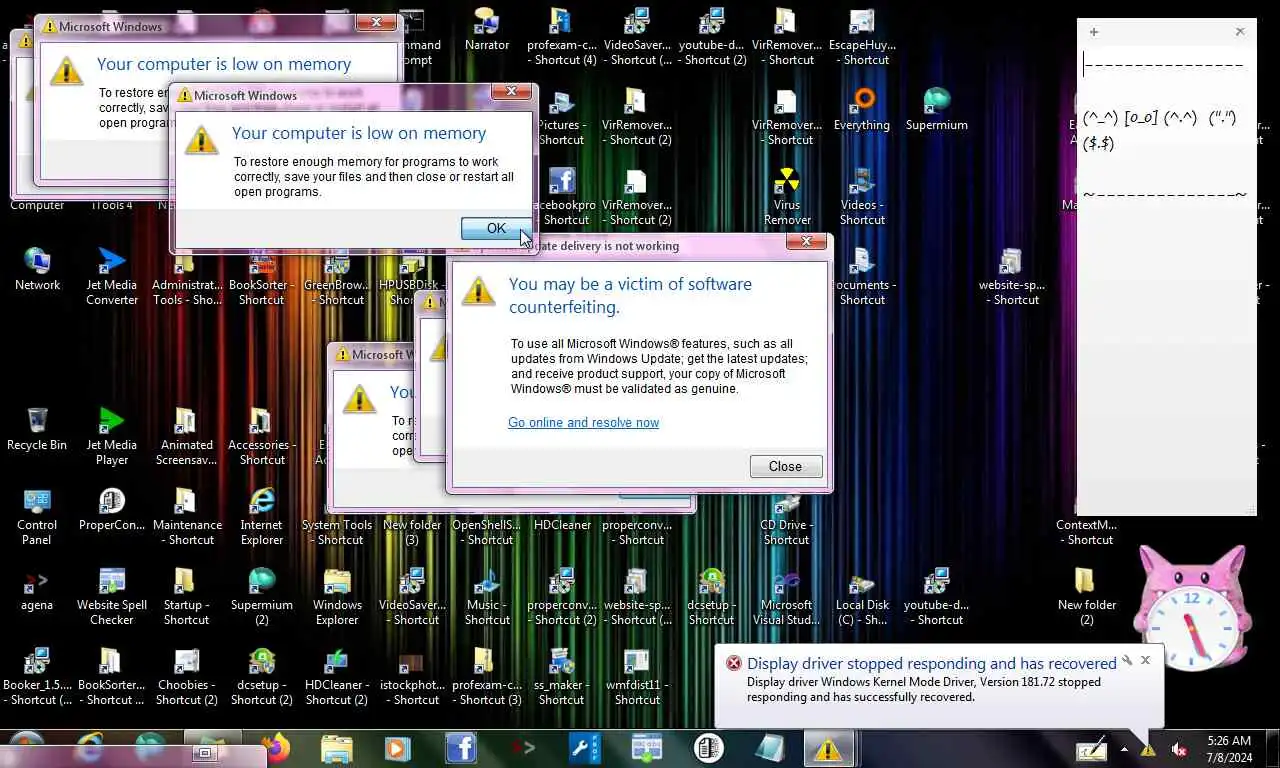Screen dimensions: 1280x768
Task: Select the Website Spell Checker icon
Action: (112, 597)
